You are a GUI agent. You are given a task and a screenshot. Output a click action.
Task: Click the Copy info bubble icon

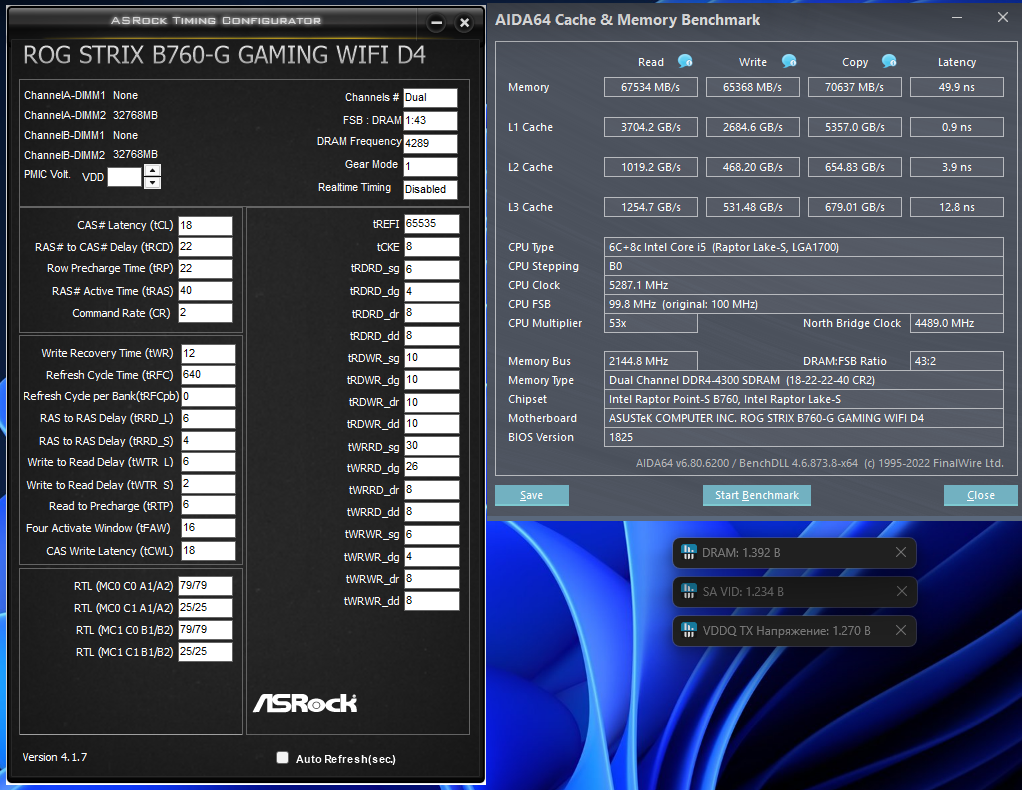point(889,61)
